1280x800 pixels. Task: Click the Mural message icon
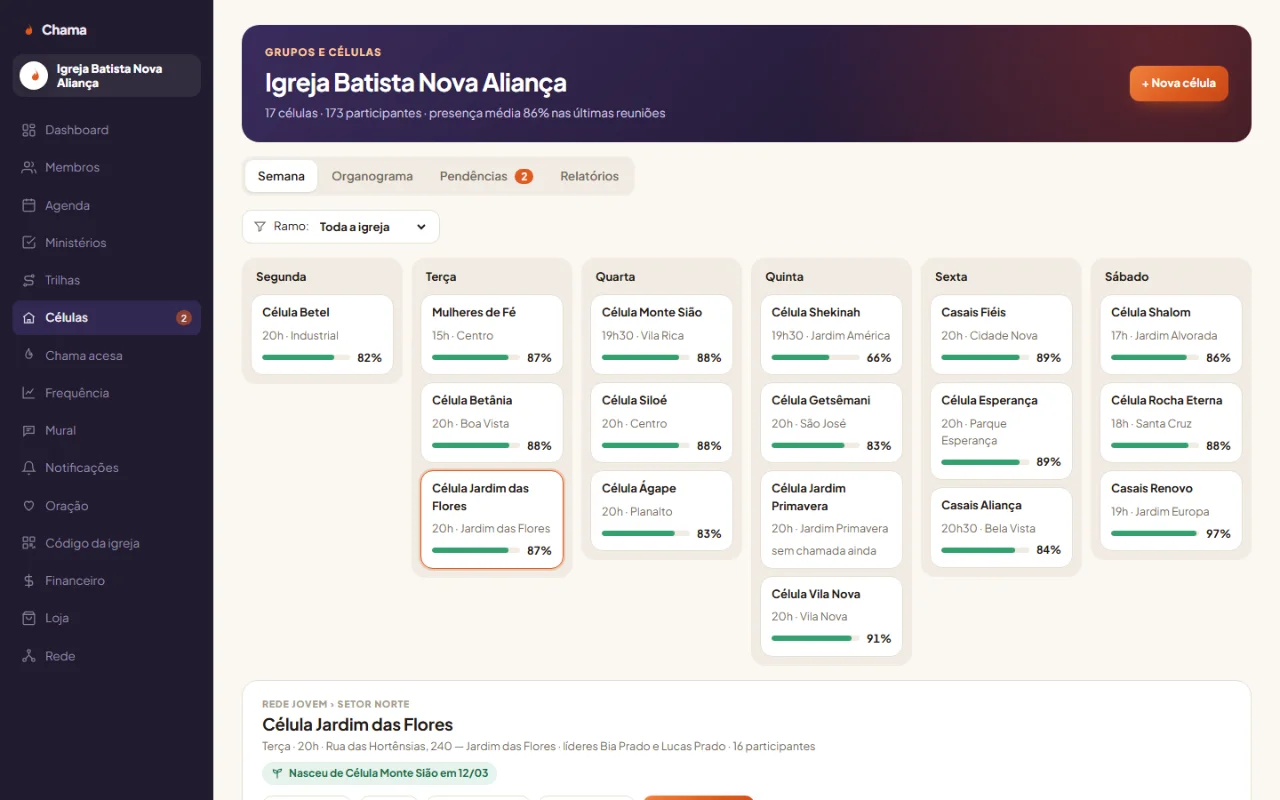tap(28, 431)
